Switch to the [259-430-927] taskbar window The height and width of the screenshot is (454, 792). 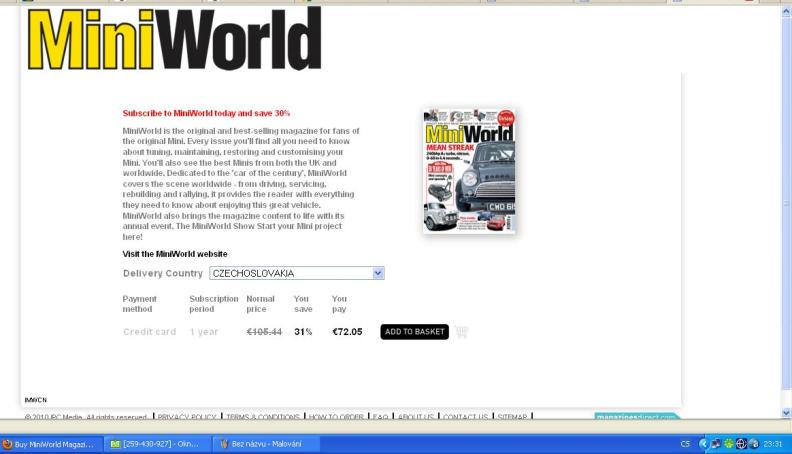(x=158, y=444)
